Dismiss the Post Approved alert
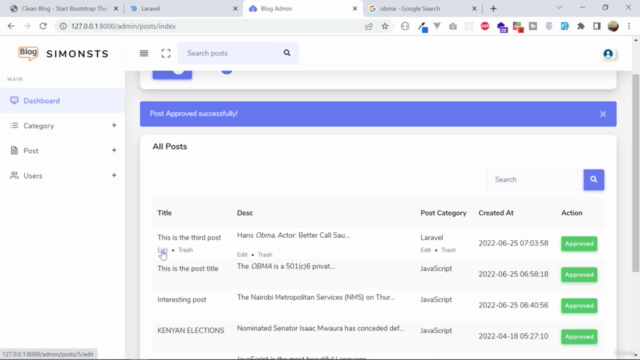640x360 pixels. pos(603,114)
